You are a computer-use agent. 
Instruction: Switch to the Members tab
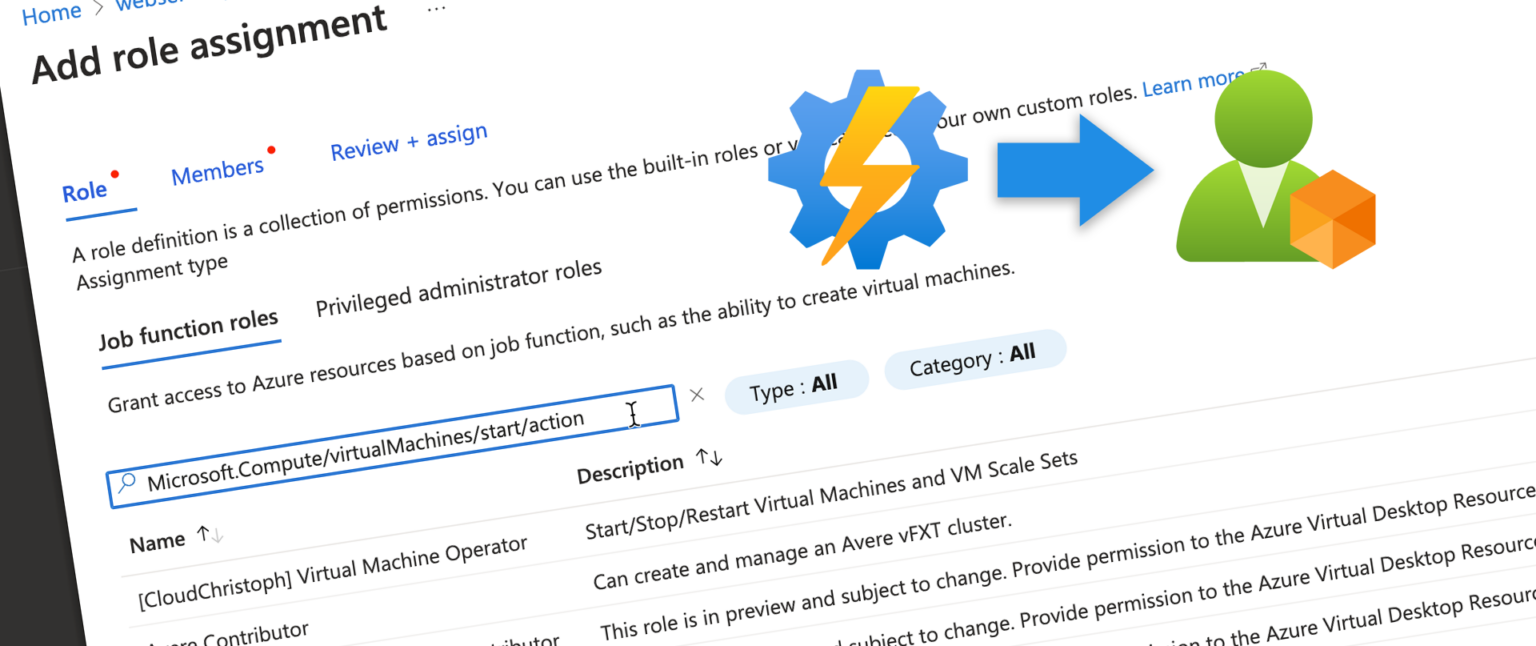(216, 169)
